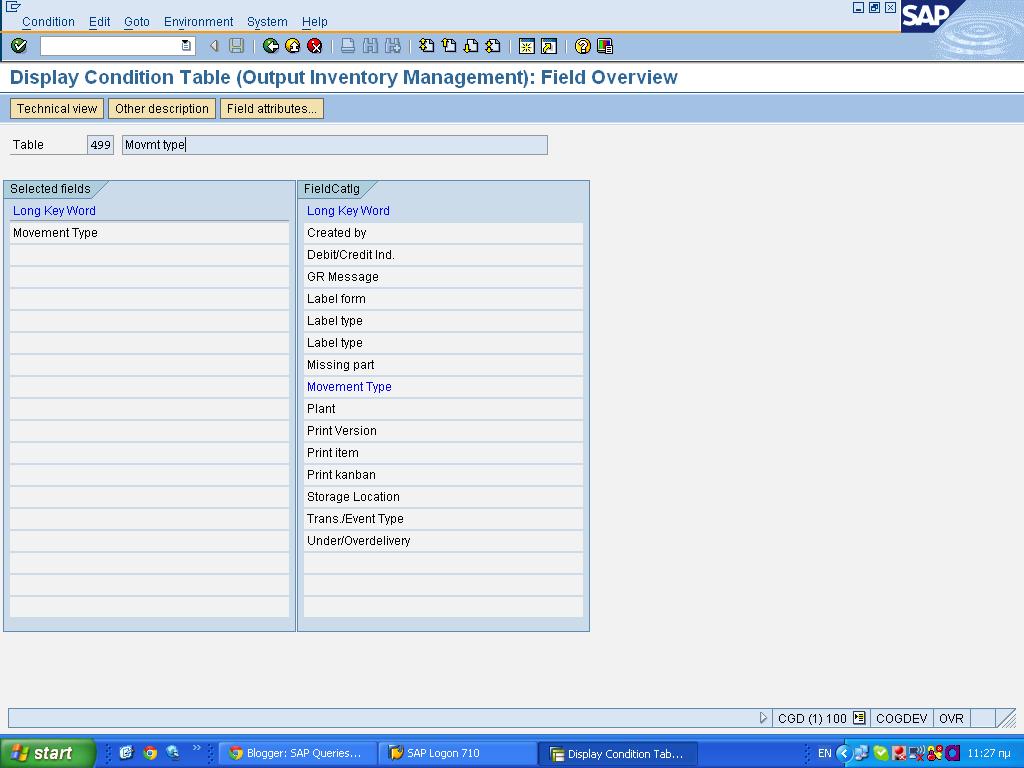The height and width of the screenshot is (768, 1024).
Task: Select Under/Overdelivery in field catalog
Action: pos(443,541)
